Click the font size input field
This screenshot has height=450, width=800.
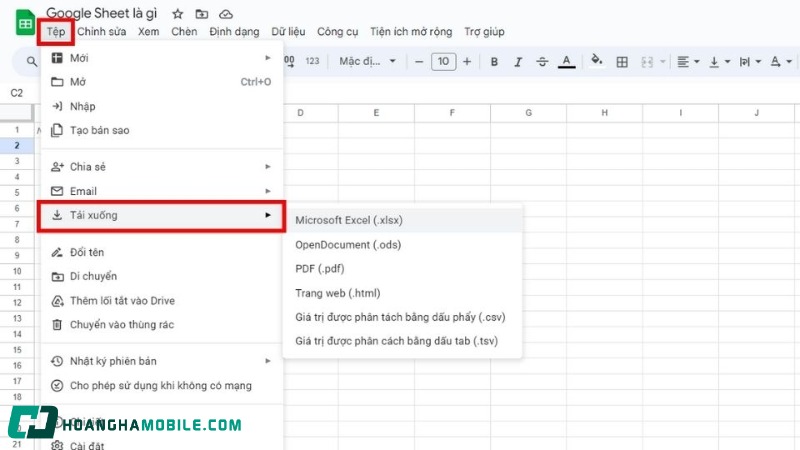(444, 62)
